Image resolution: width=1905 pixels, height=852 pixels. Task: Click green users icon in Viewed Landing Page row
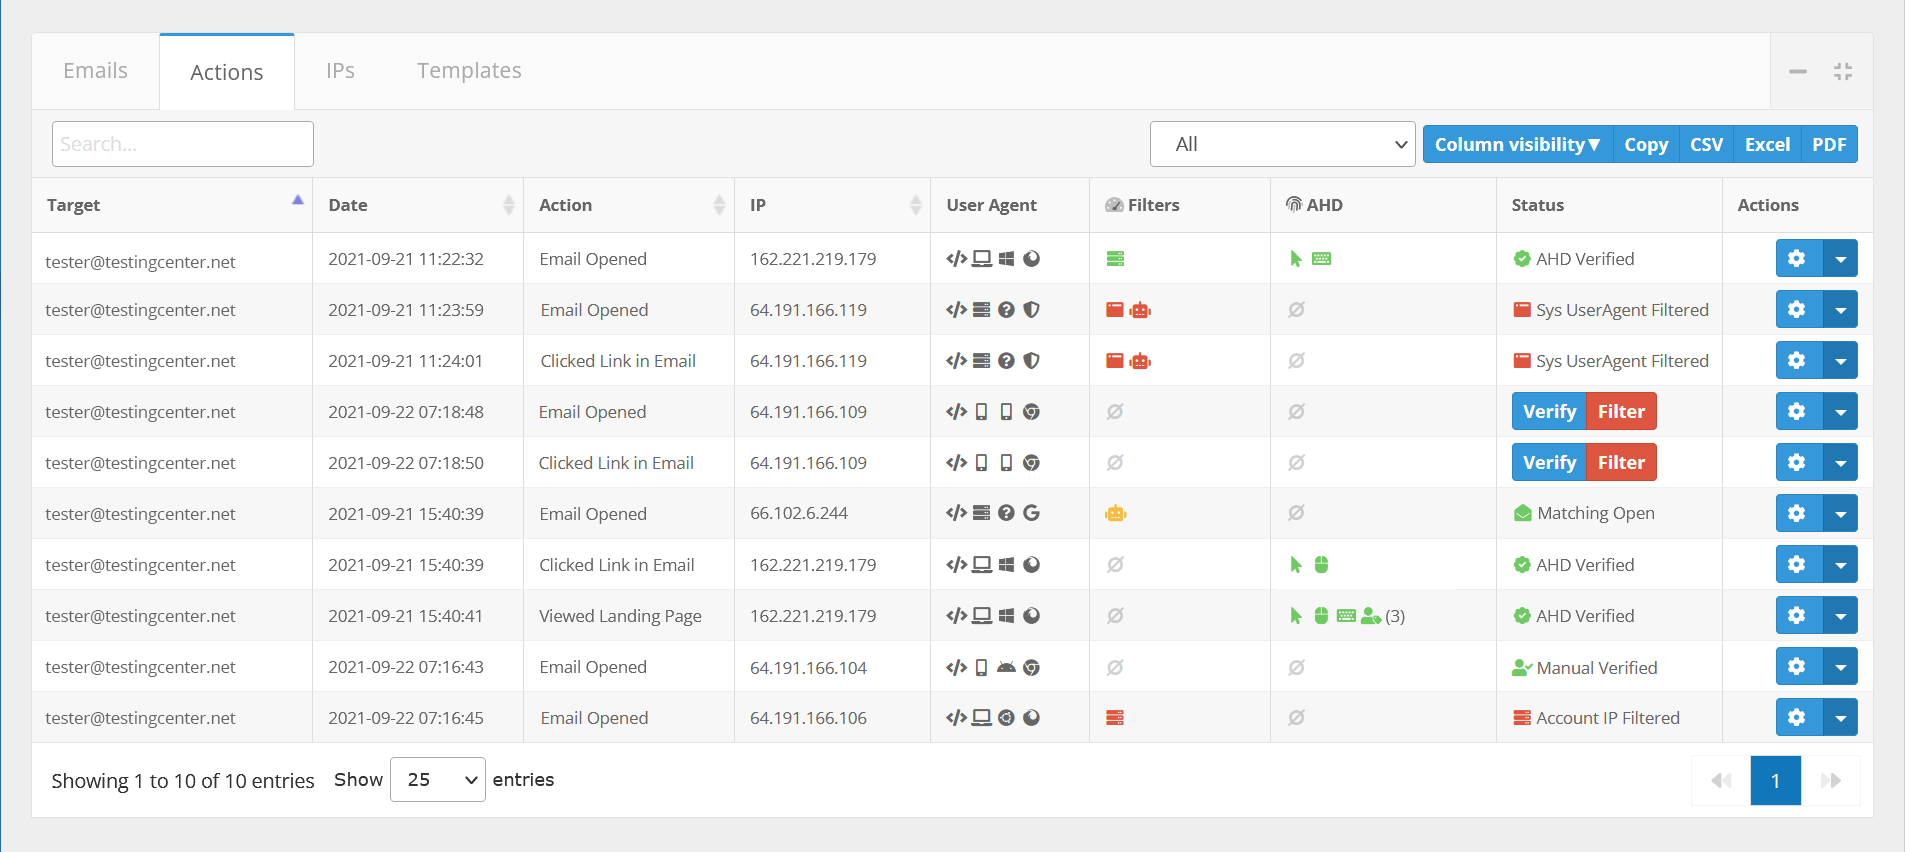coord(1371,616)
